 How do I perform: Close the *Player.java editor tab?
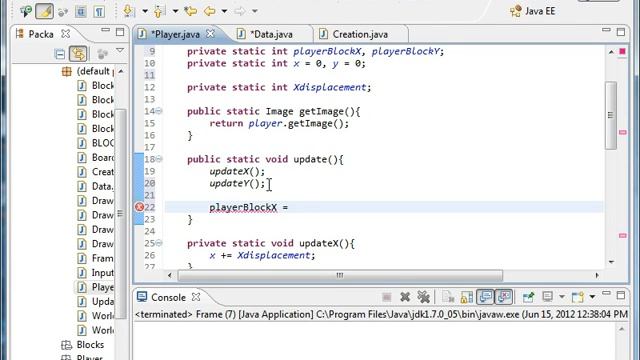210,33
